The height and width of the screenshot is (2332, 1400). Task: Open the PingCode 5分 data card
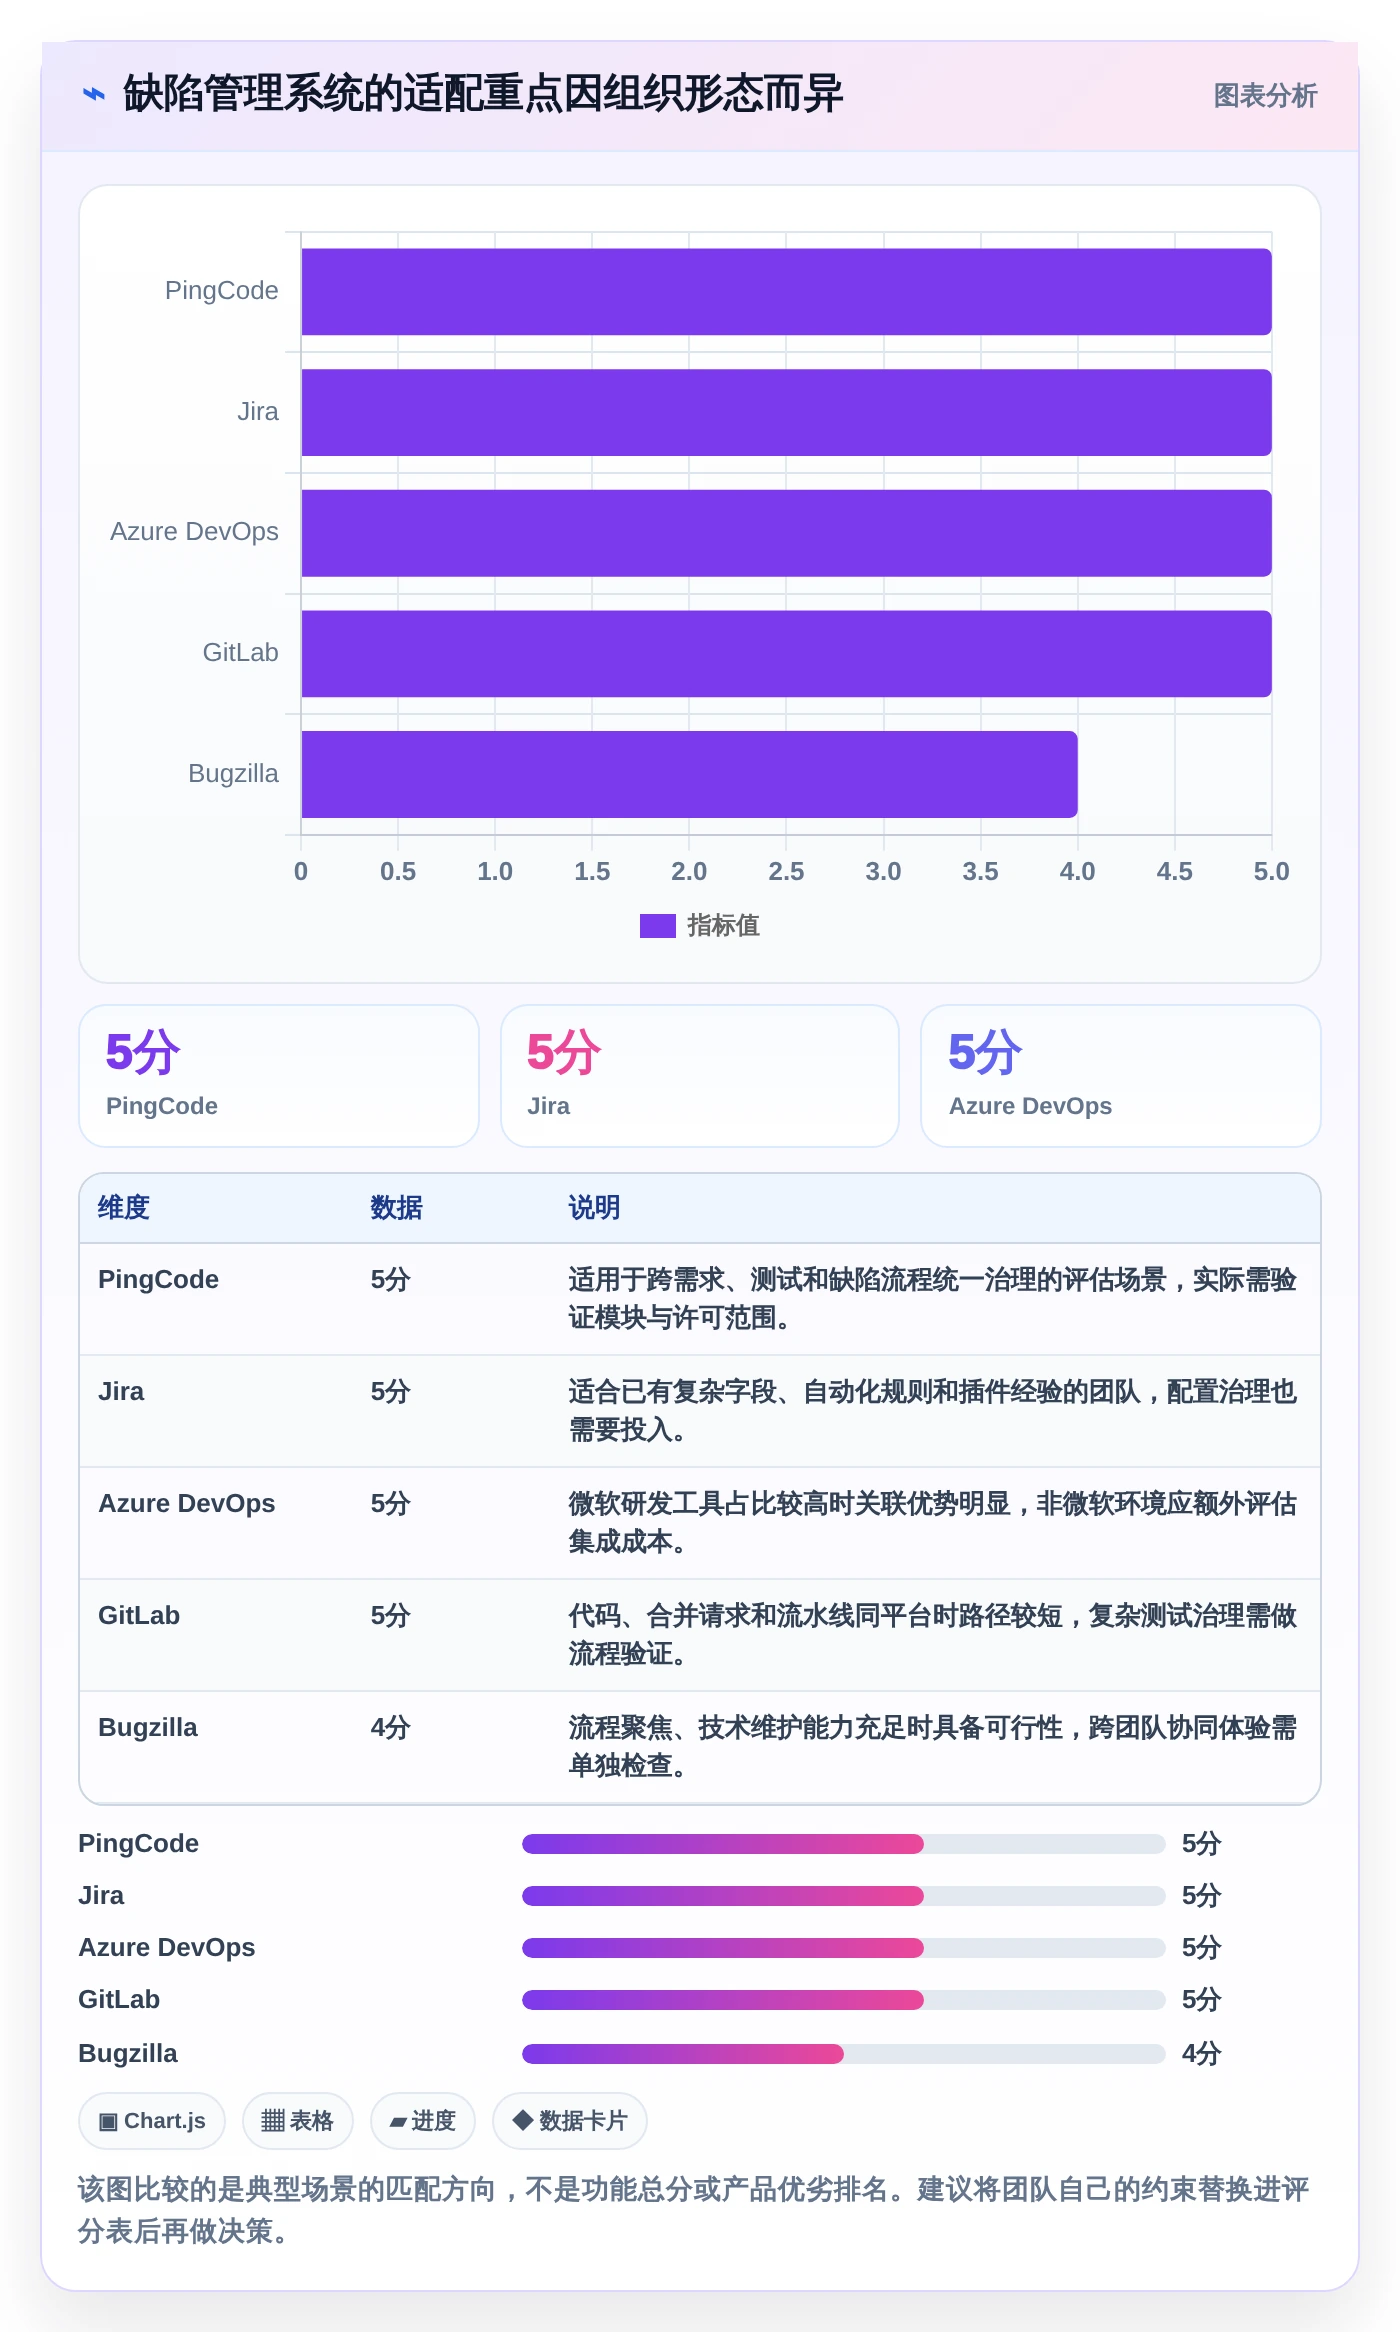tap(279, 1076)
